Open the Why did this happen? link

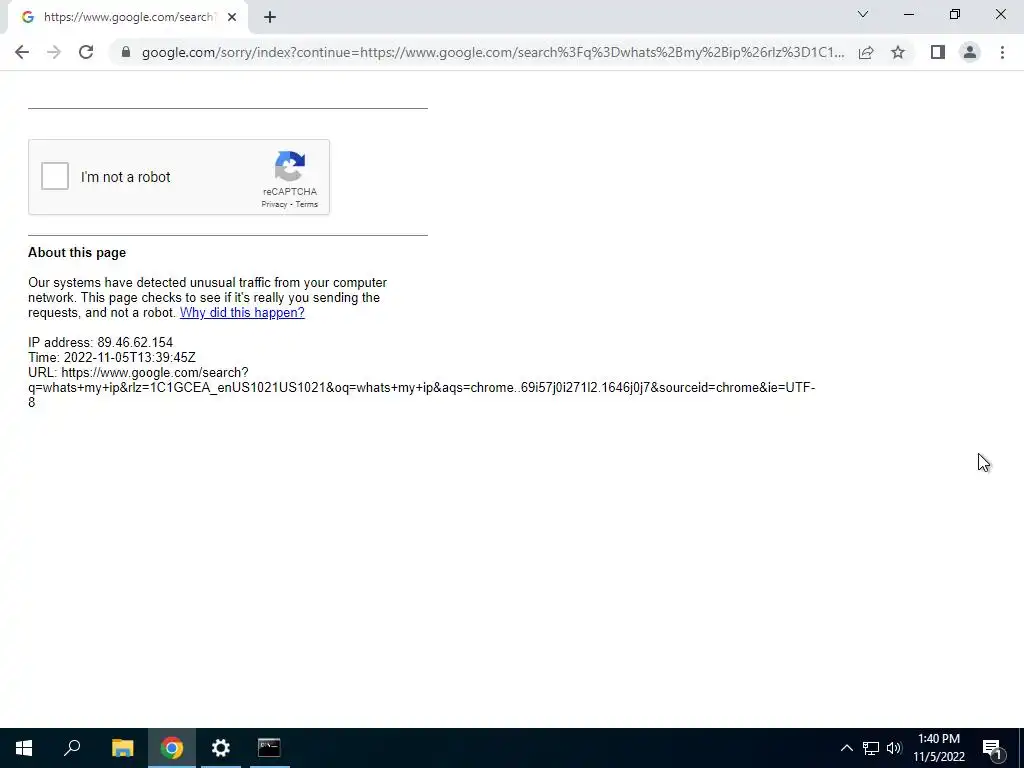[x=242, y=313]
